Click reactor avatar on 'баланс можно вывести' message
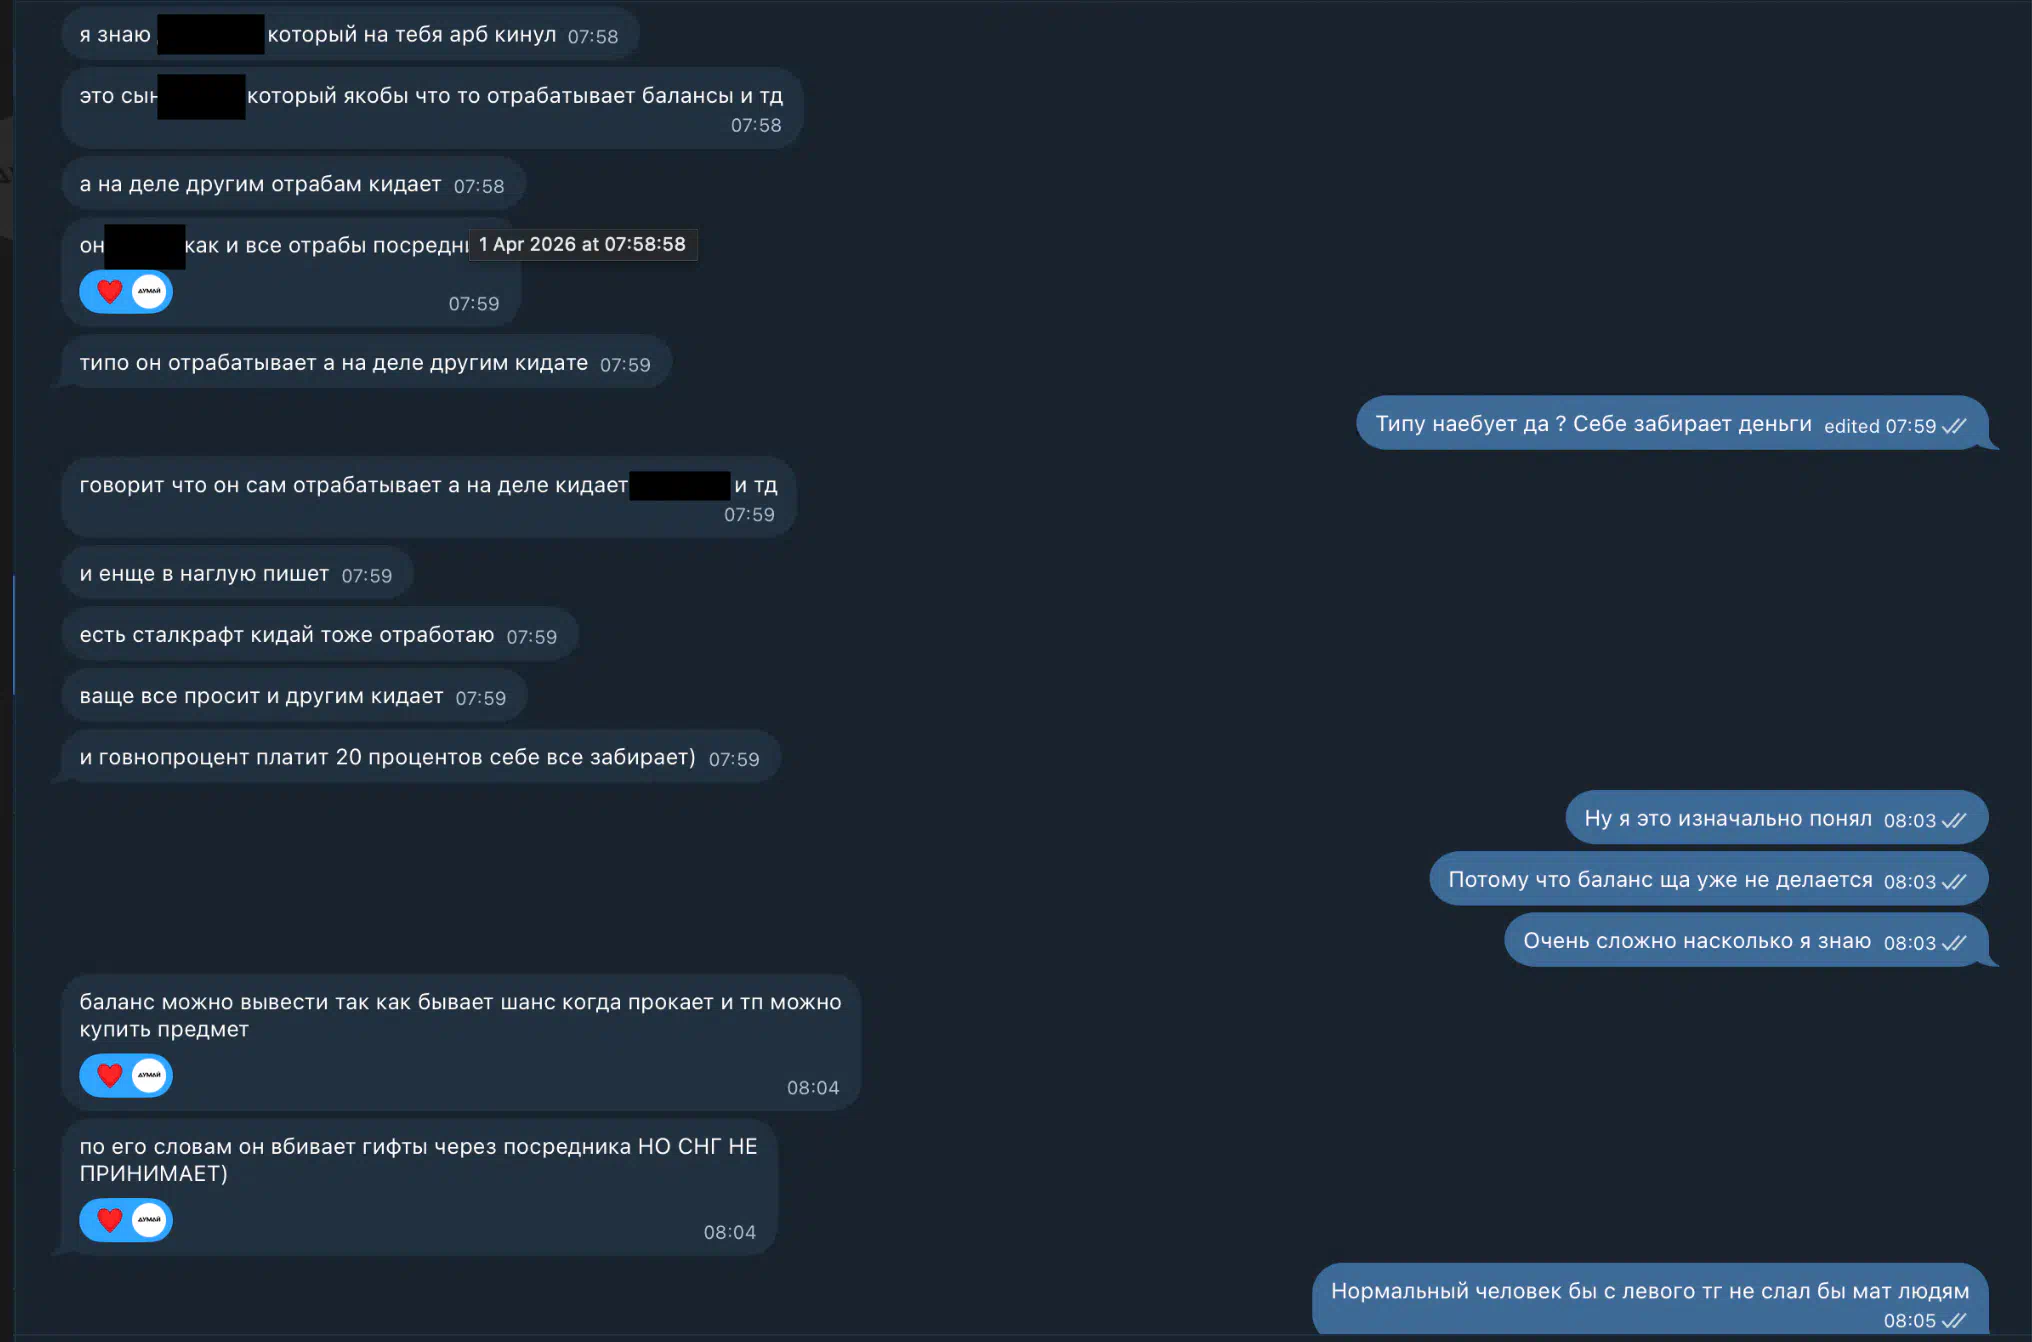The height and width of the screenshot is (1342, 2032). [149, 1075]
